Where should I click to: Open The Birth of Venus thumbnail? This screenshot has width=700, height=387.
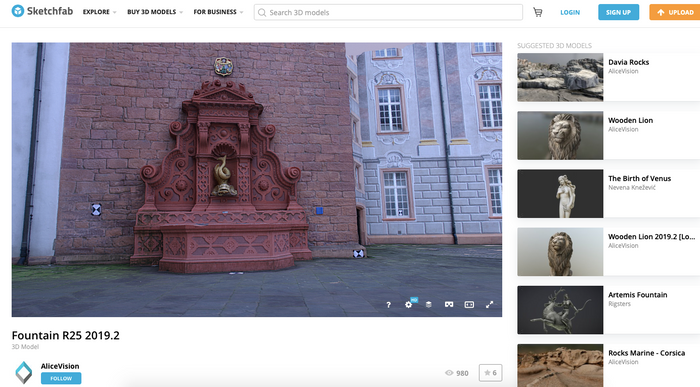(560, 194)
